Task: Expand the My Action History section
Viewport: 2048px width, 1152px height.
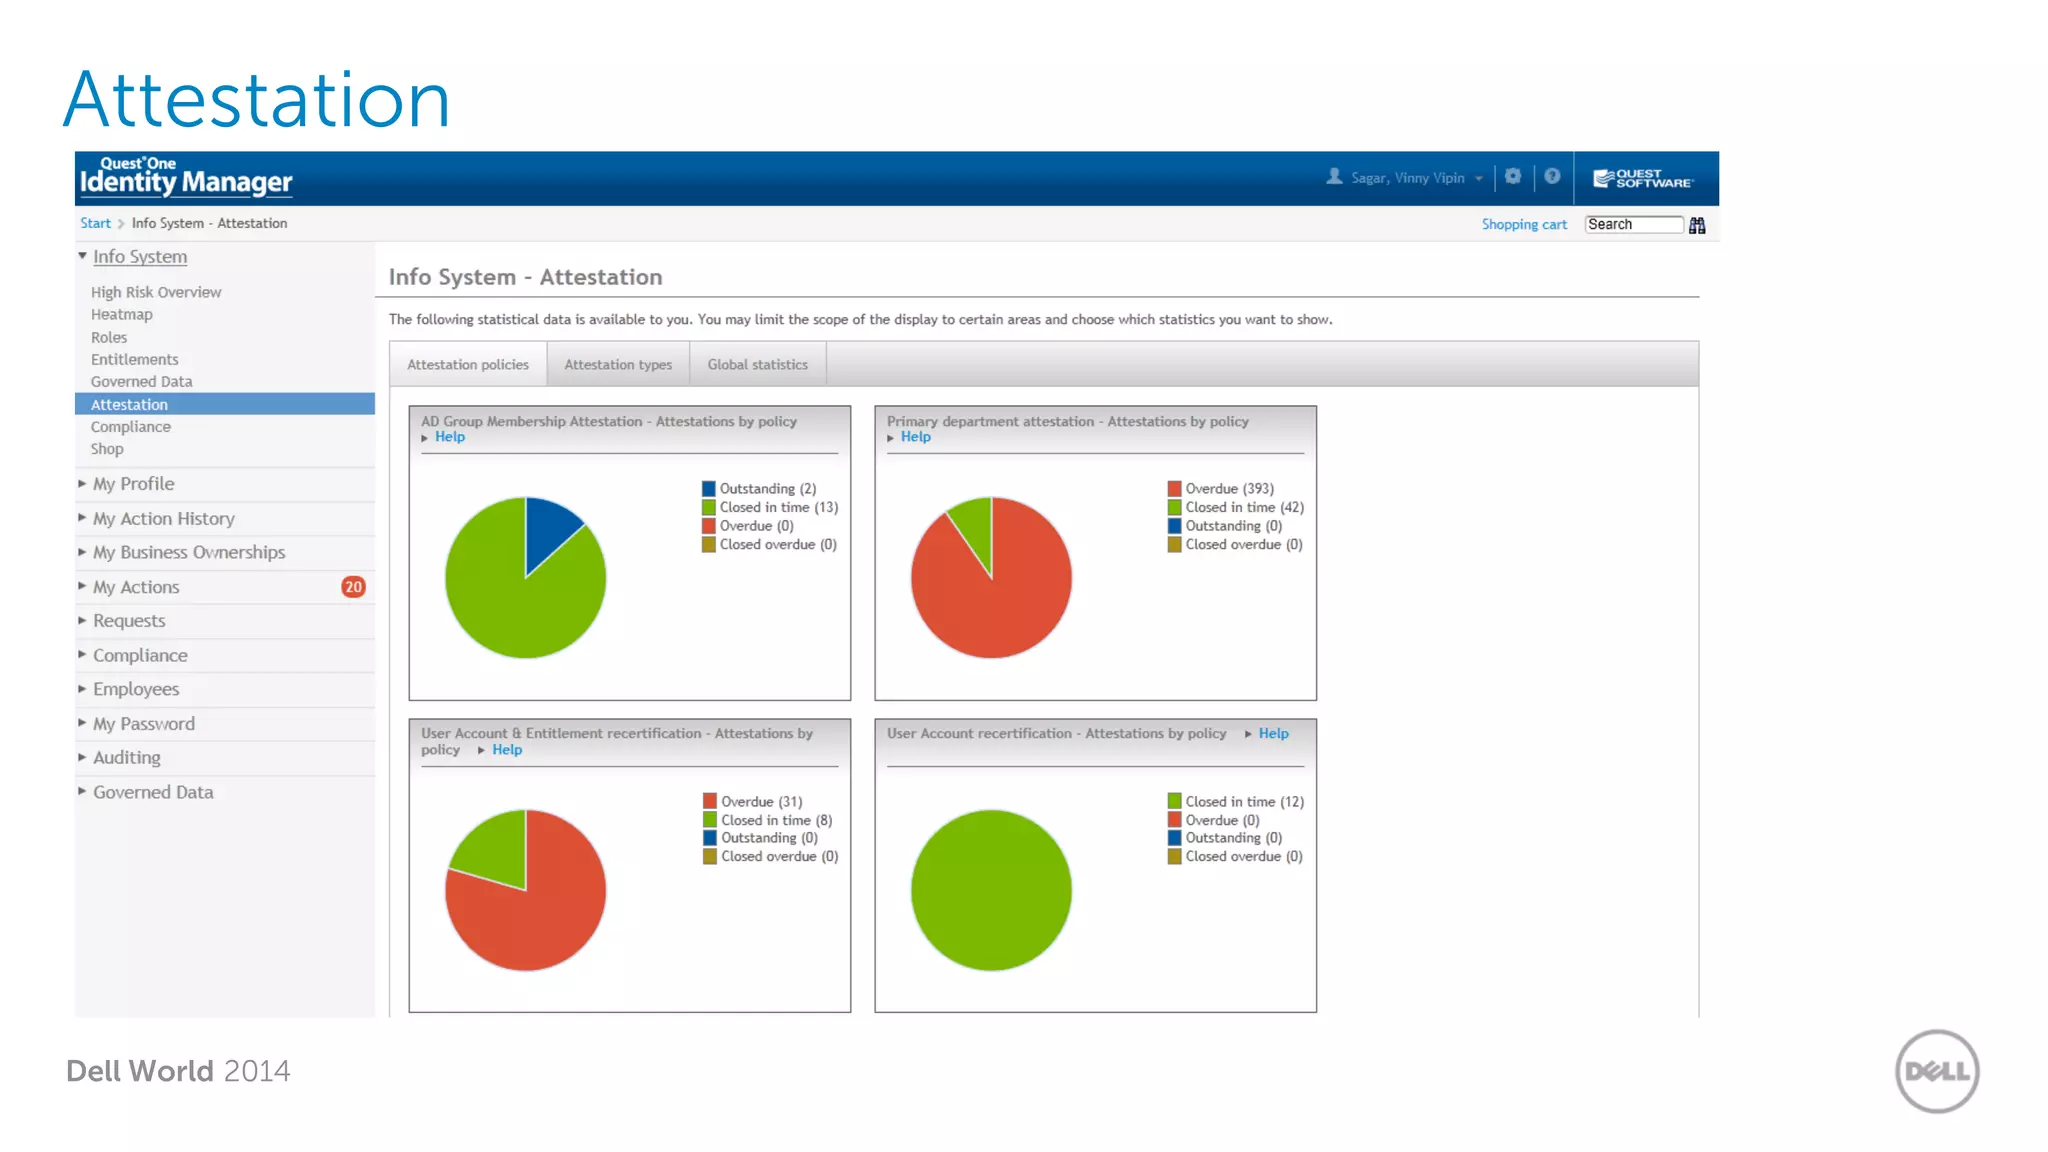Action: tap(163, 519)
